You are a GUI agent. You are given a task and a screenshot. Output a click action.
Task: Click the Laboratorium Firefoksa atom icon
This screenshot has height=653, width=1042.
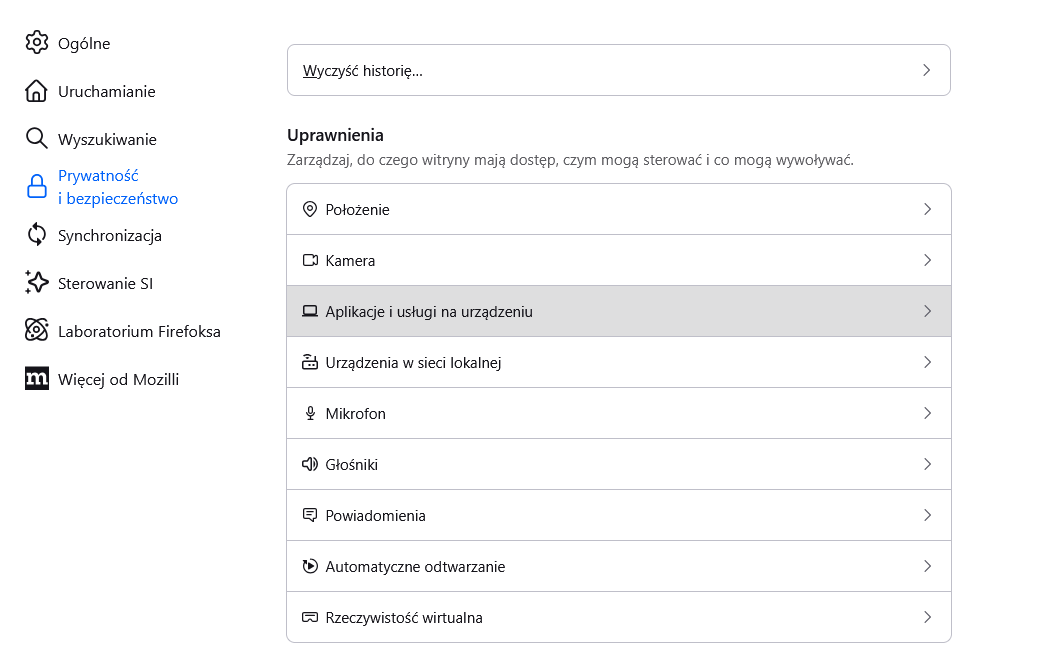(x=37, y=331)
